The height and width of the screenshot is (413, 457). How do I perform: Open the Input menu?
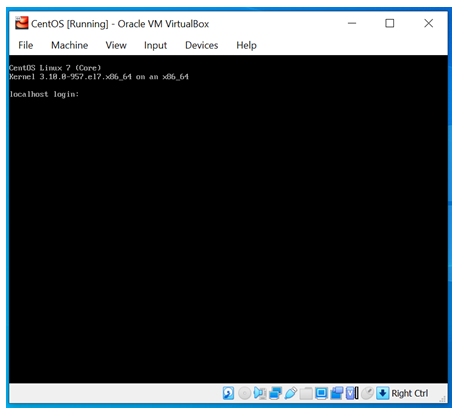155,45
